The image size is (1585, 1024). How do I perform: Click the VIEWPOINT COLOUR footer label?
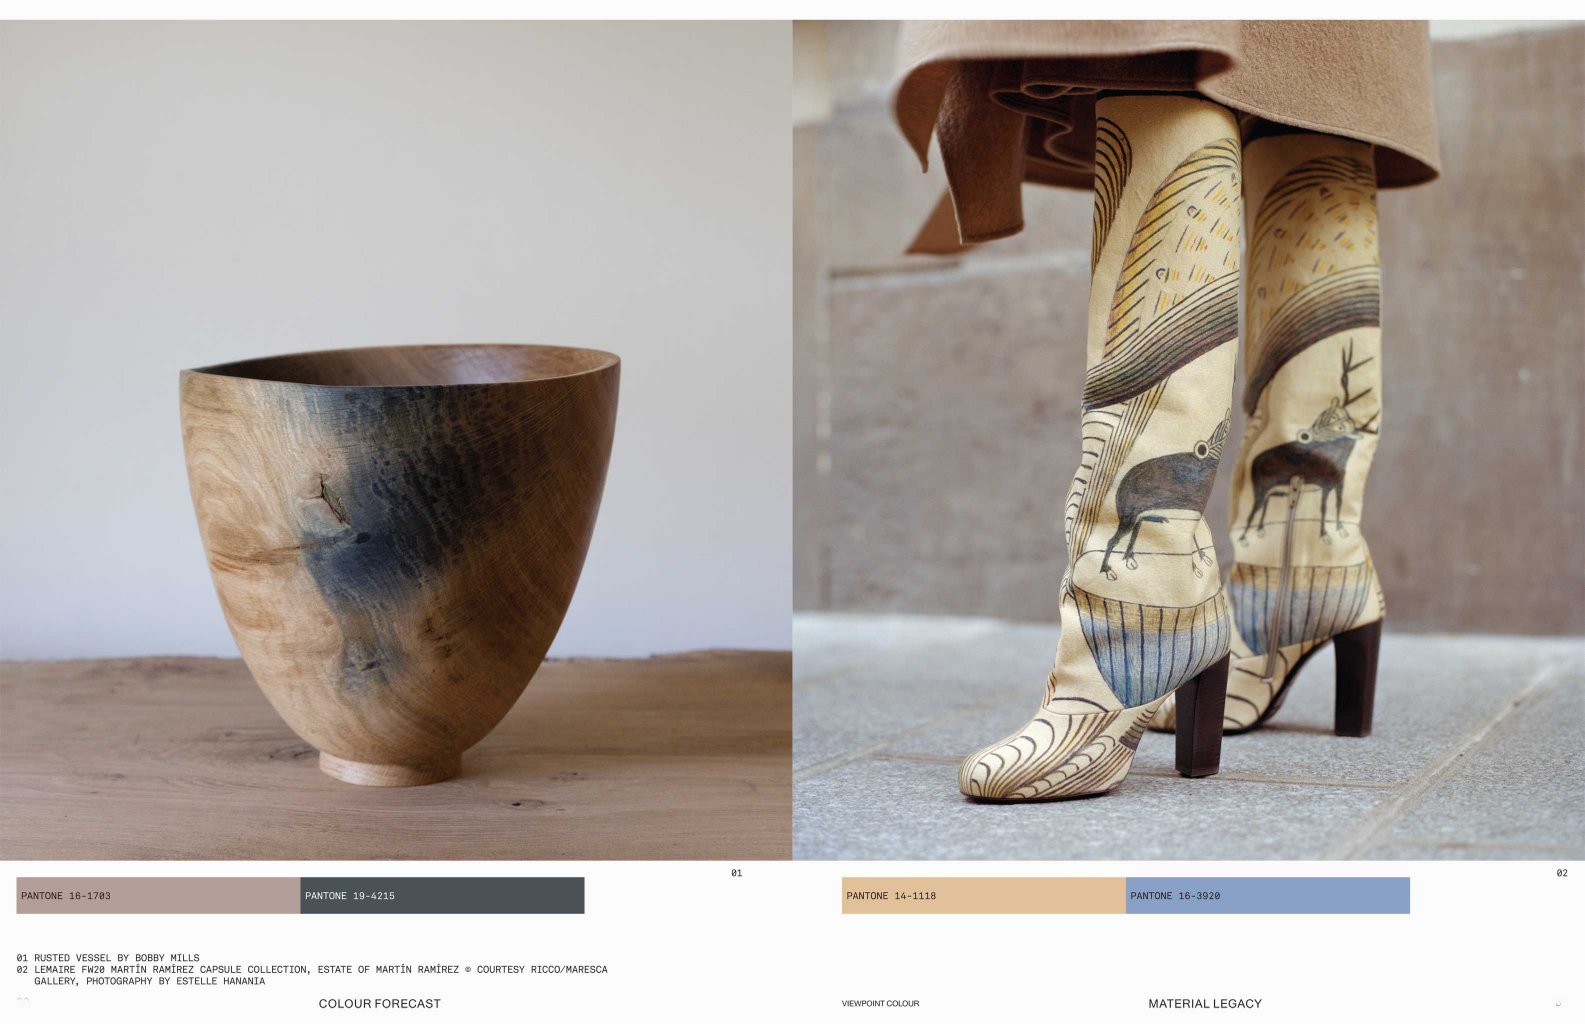(880, 1003)
